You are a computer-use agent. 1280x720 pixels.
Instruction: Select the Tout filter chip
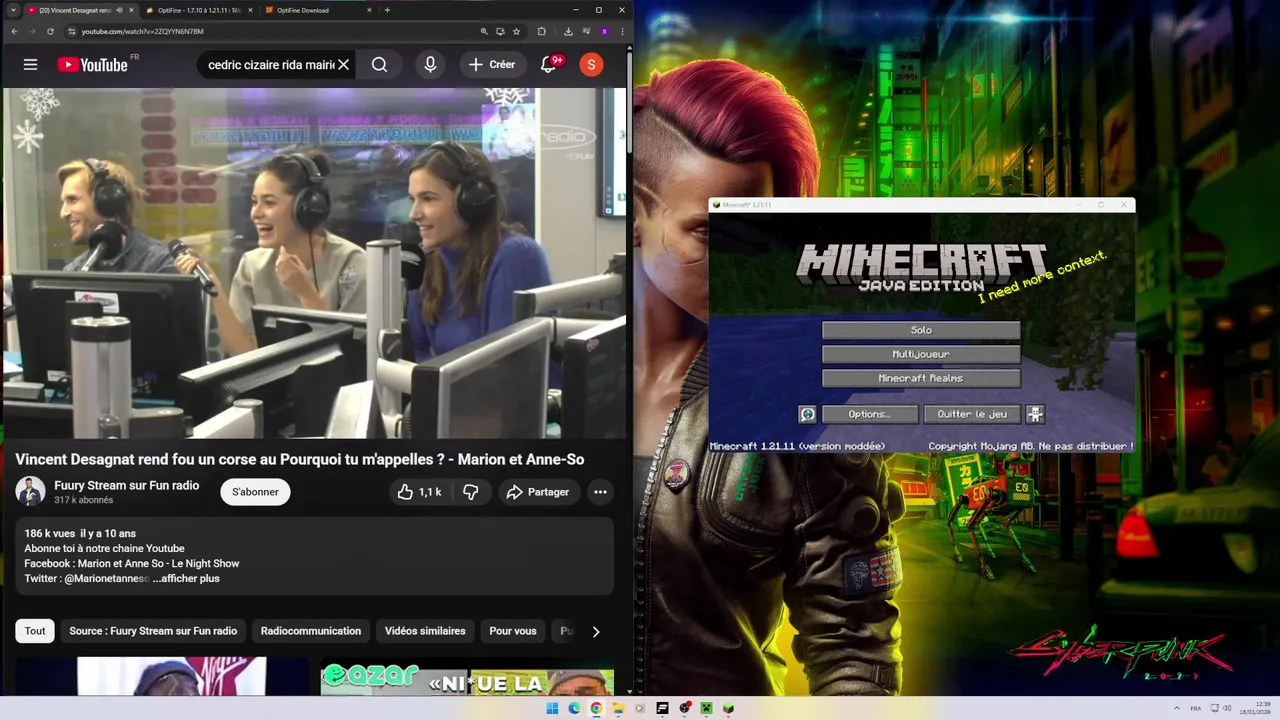(35, 631)
